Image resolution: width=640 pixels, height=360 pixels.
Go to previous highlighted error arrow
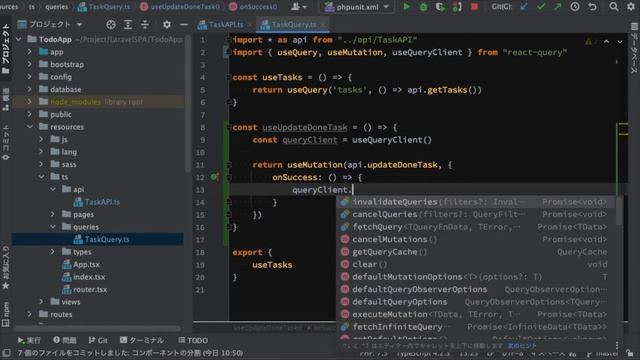click(x=607, y=42)
